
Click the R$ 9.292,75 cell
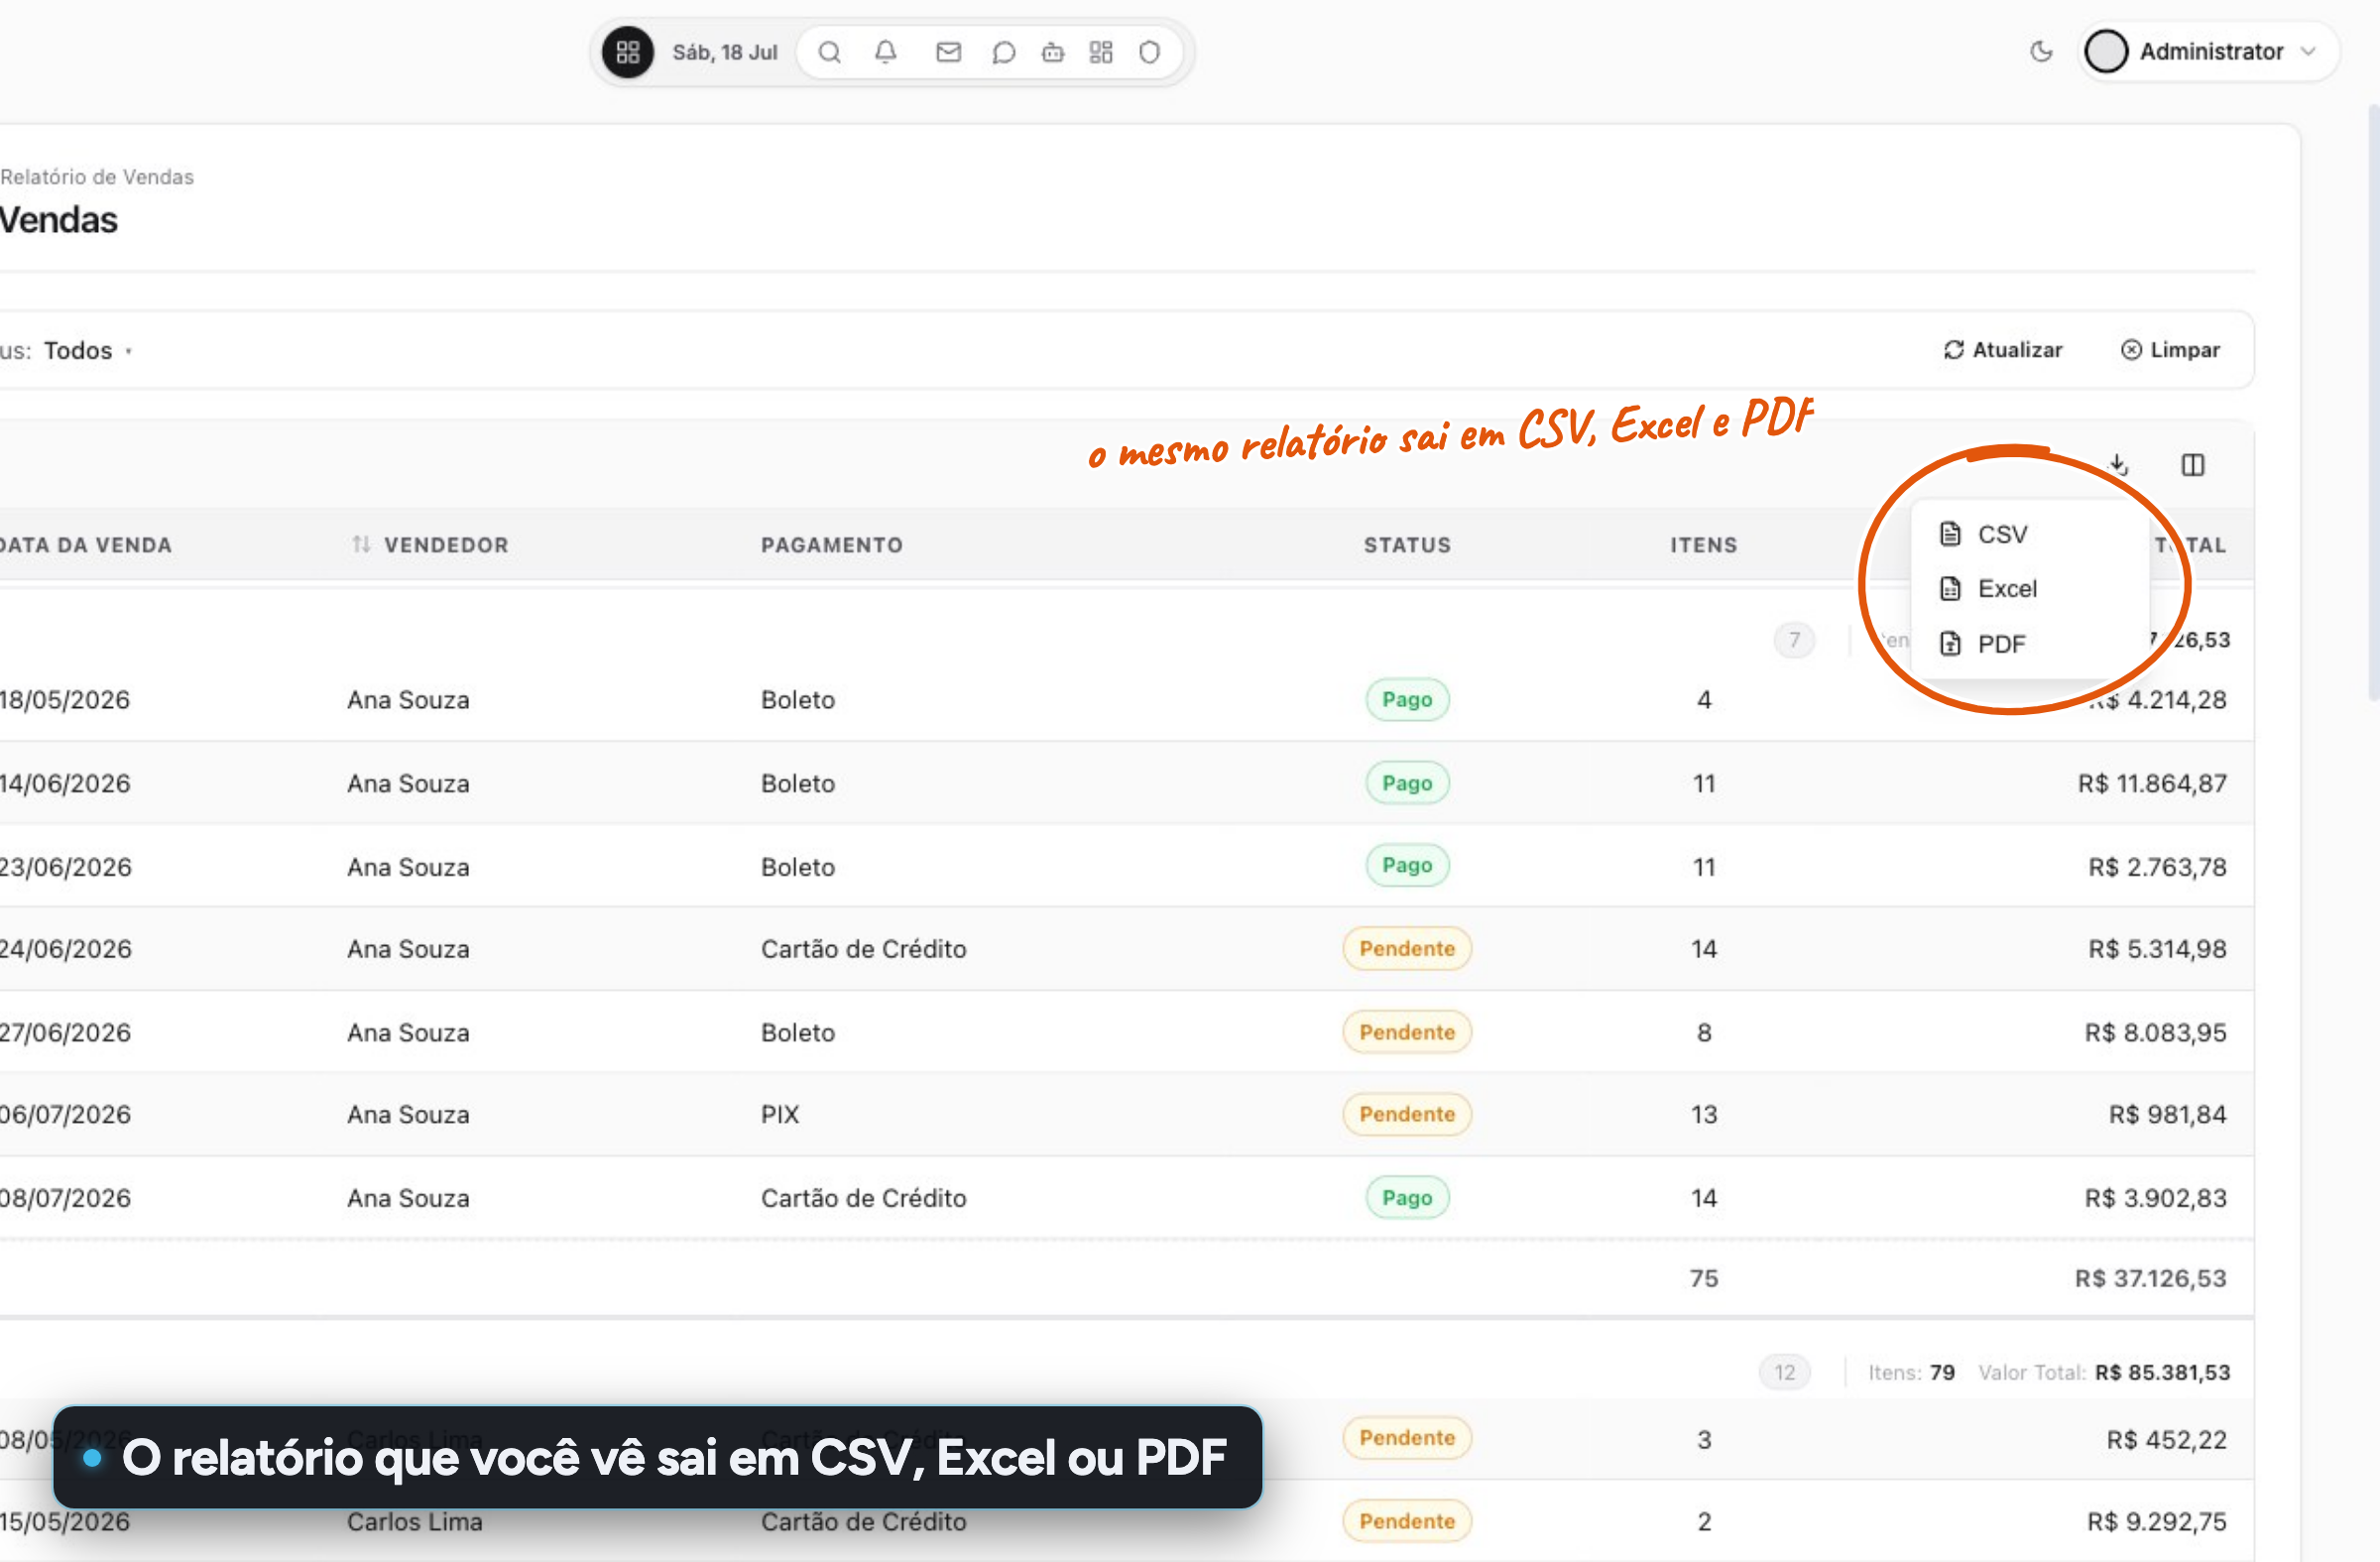[x=2156, y=1521]
